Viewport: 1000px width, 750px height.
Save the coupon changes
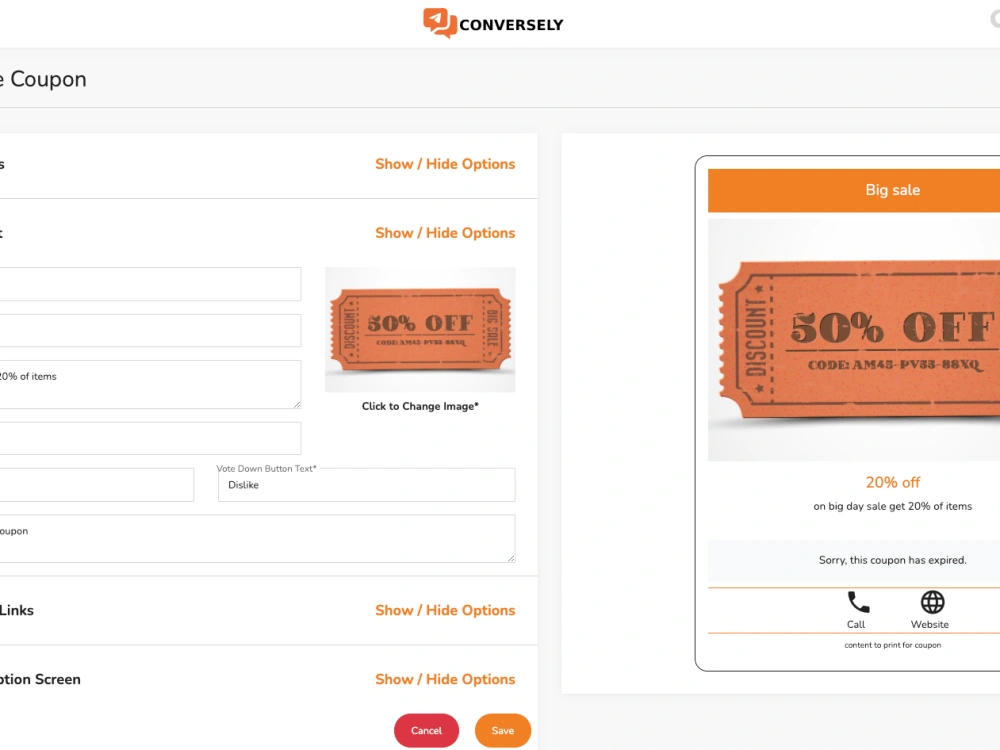coord(502,730)
